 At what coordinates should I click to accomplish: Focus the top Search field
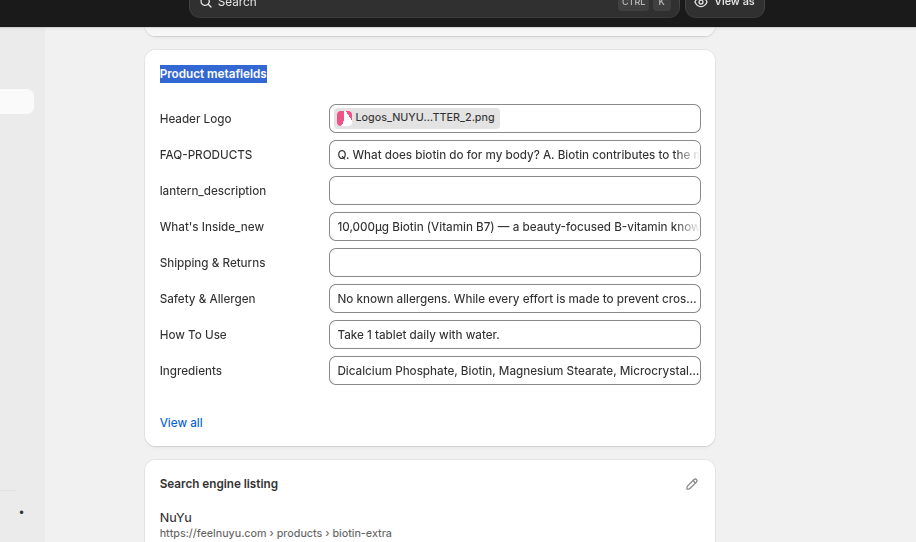[x=400, y=4]
